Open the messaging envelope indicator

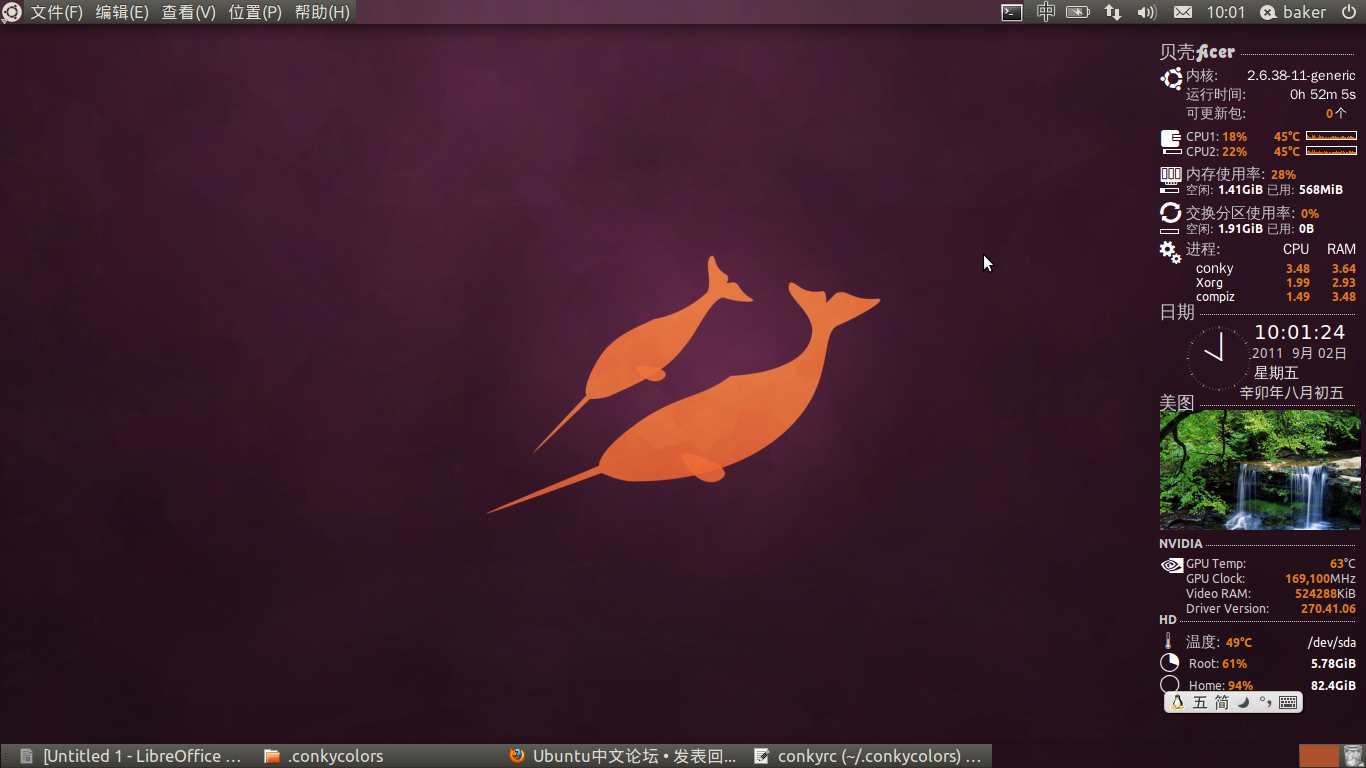[x=1183, y=12]
